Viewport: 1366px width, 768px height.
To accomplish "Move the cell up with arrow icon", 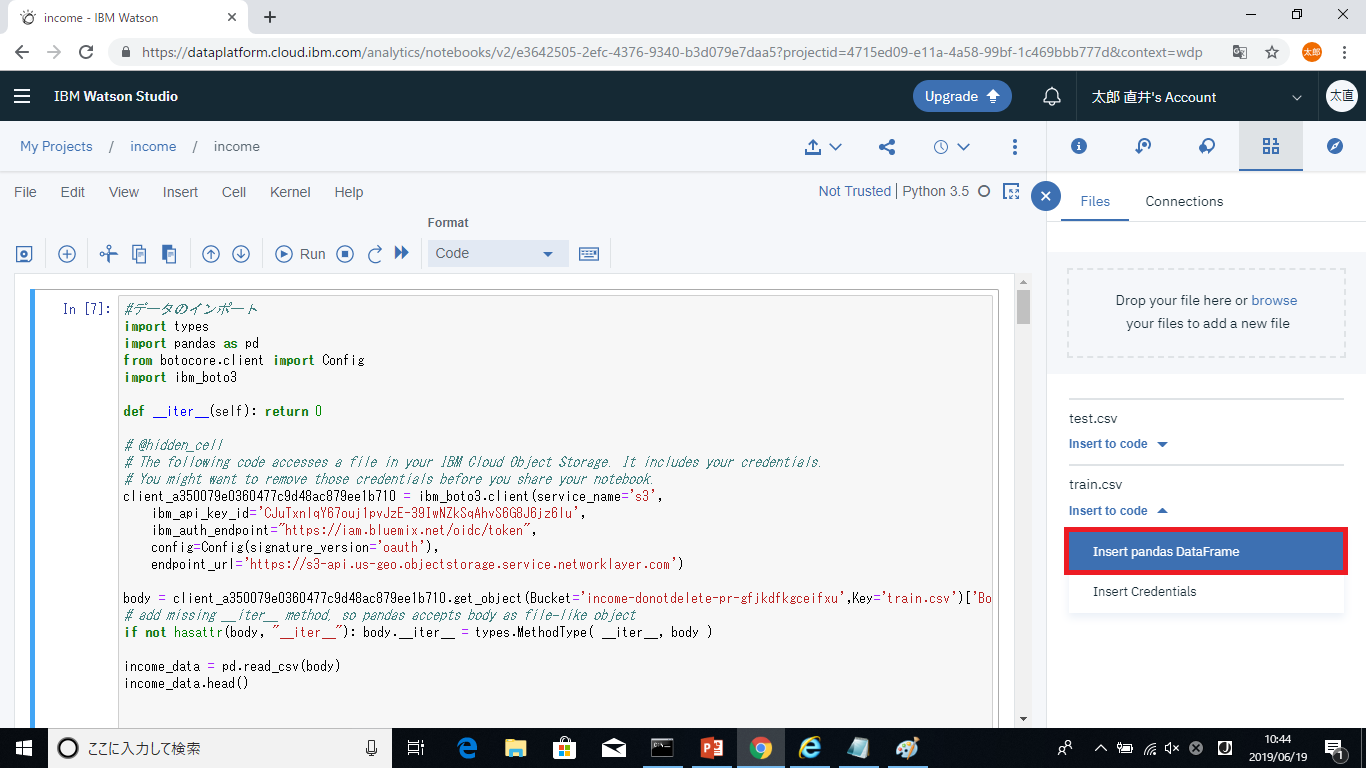I will [x=211, y=254].
